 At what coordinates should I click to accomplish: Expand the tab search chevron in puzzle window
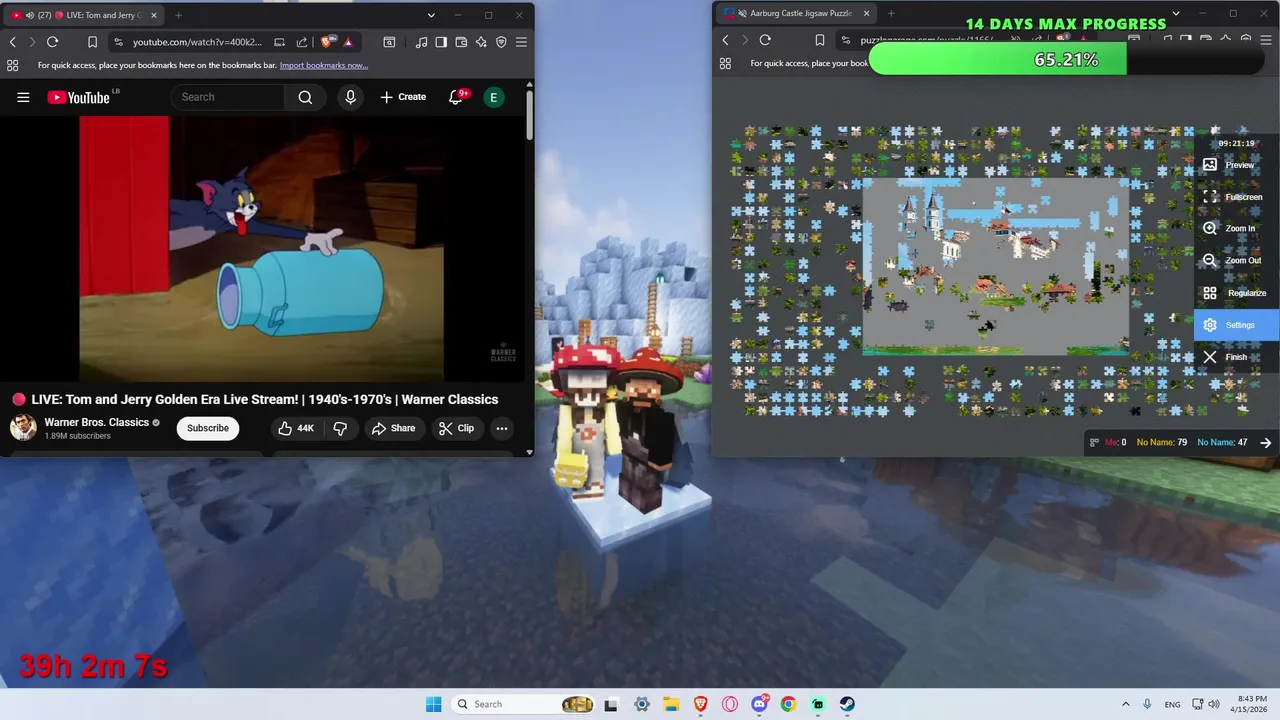tap(1175, 14)
